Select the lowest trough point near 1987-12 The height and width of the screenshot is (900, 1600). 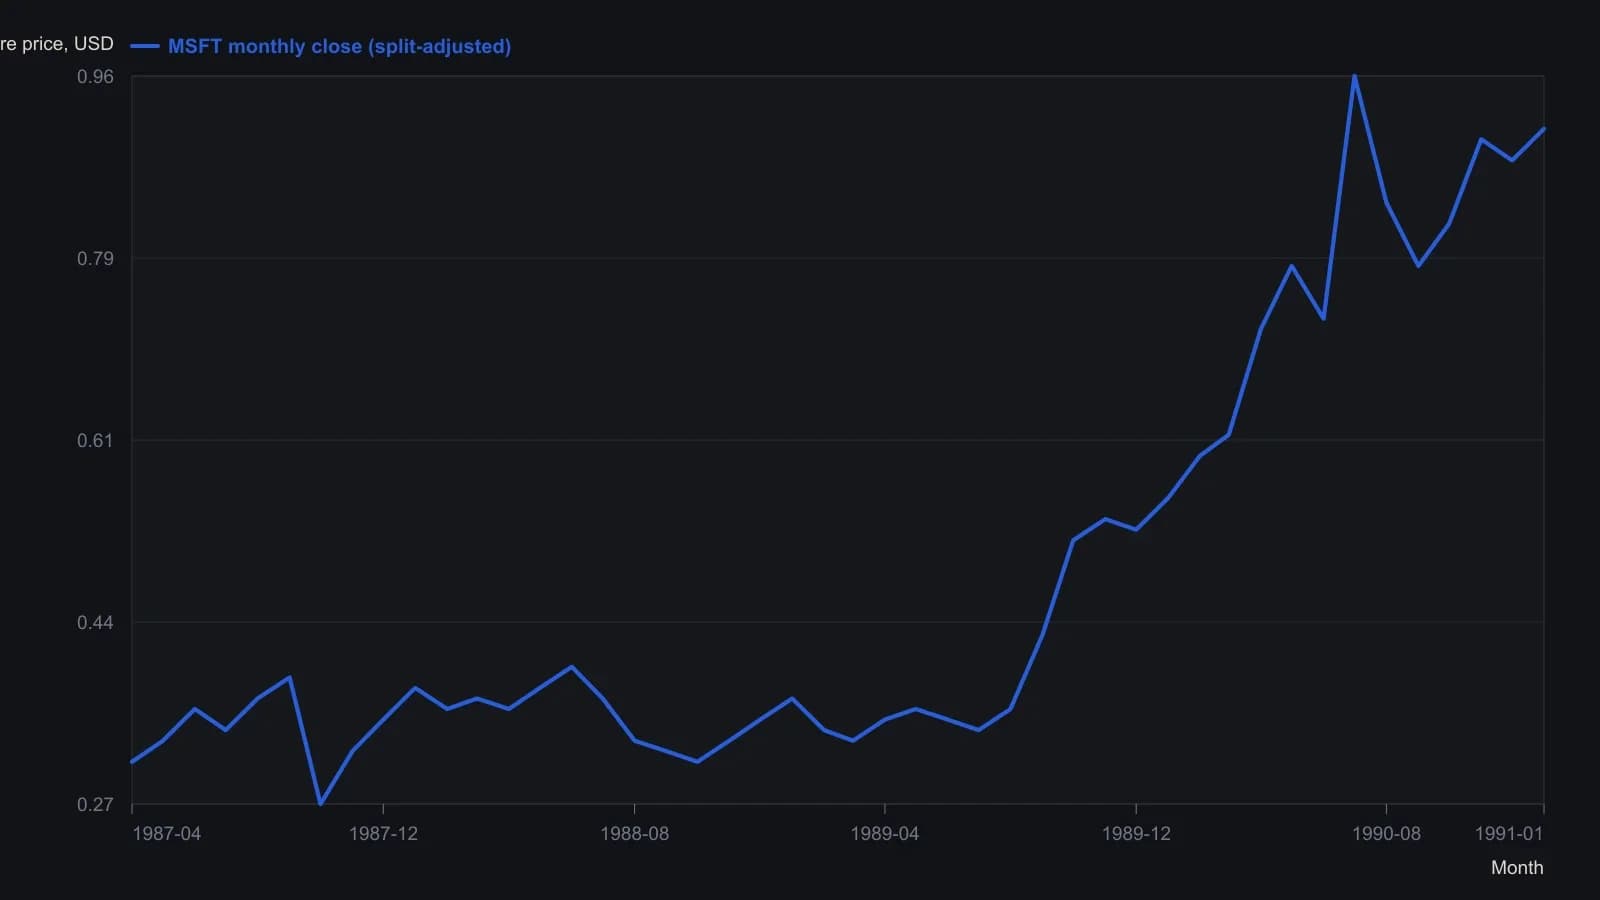[320, 804]
